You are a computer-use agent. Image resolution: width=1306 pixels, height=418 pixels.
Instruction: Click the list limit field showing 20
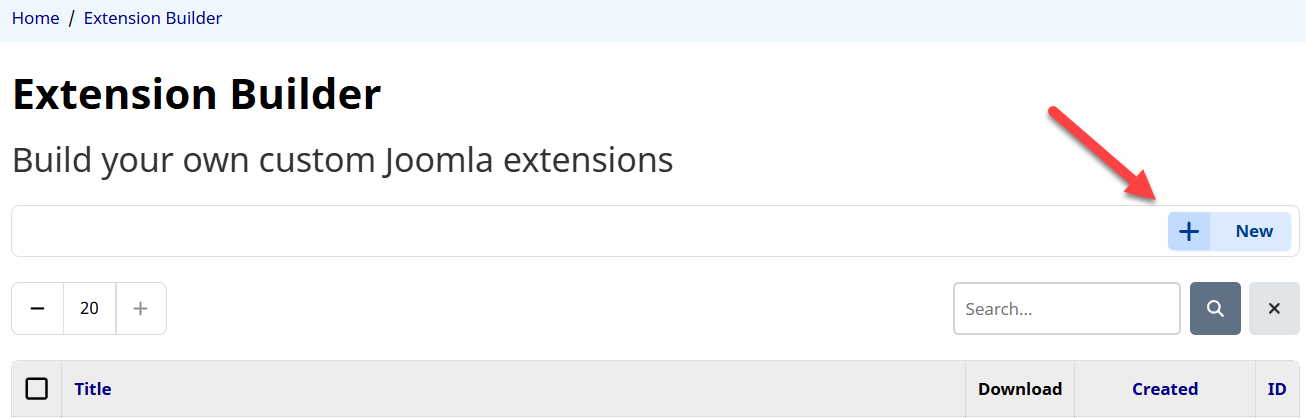point(90,309)
